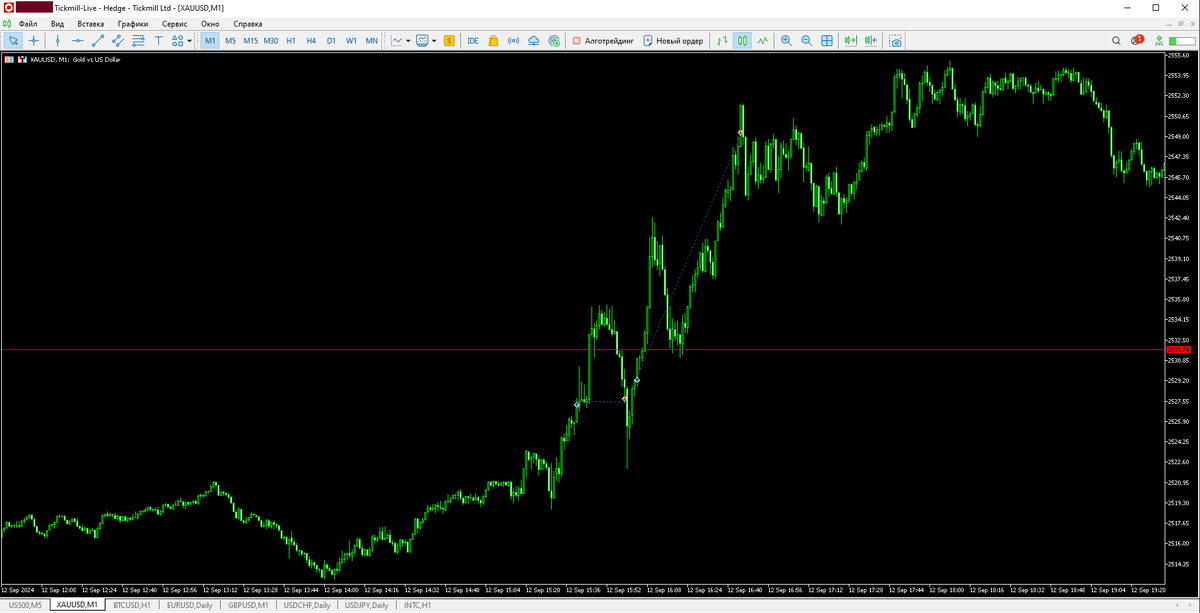Switch chart to M15 timeframe
Image resolution: width=1200 pixels, height=613 pixels.
pos(249,40)
